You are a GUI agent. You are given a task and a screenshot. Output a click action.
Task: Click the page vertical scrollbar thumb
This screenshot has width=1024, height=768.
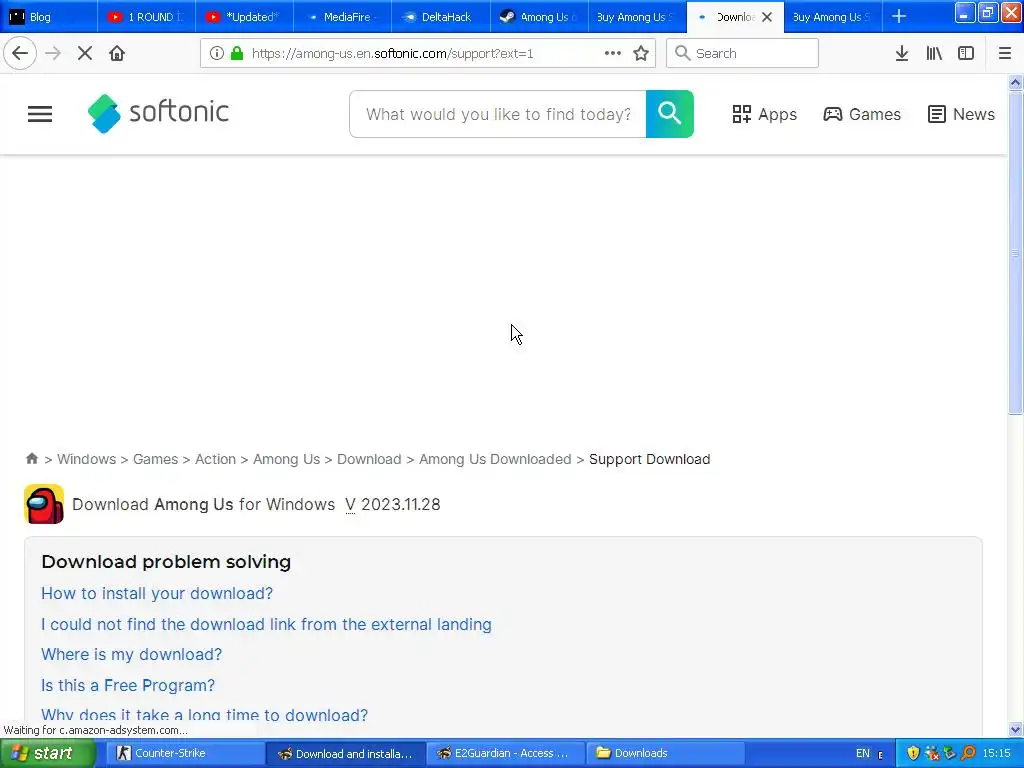(1015, 252)
